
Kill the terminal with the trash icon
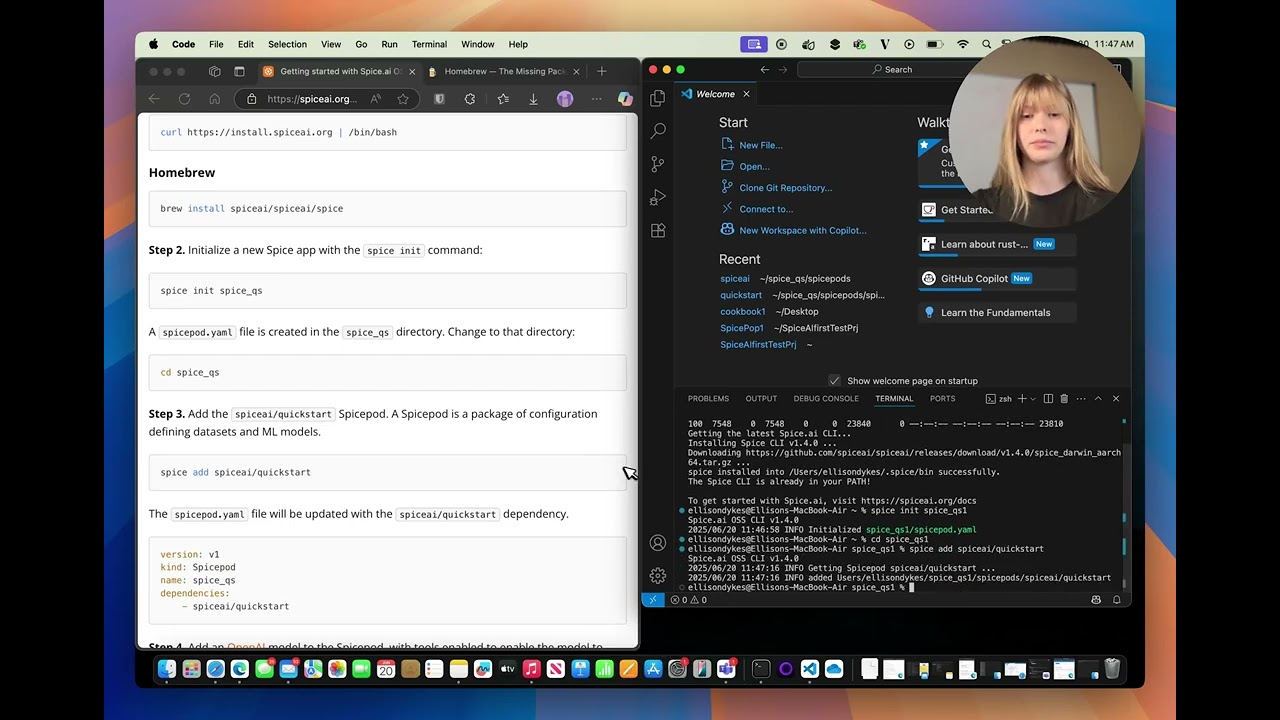tap(1064, 399)
